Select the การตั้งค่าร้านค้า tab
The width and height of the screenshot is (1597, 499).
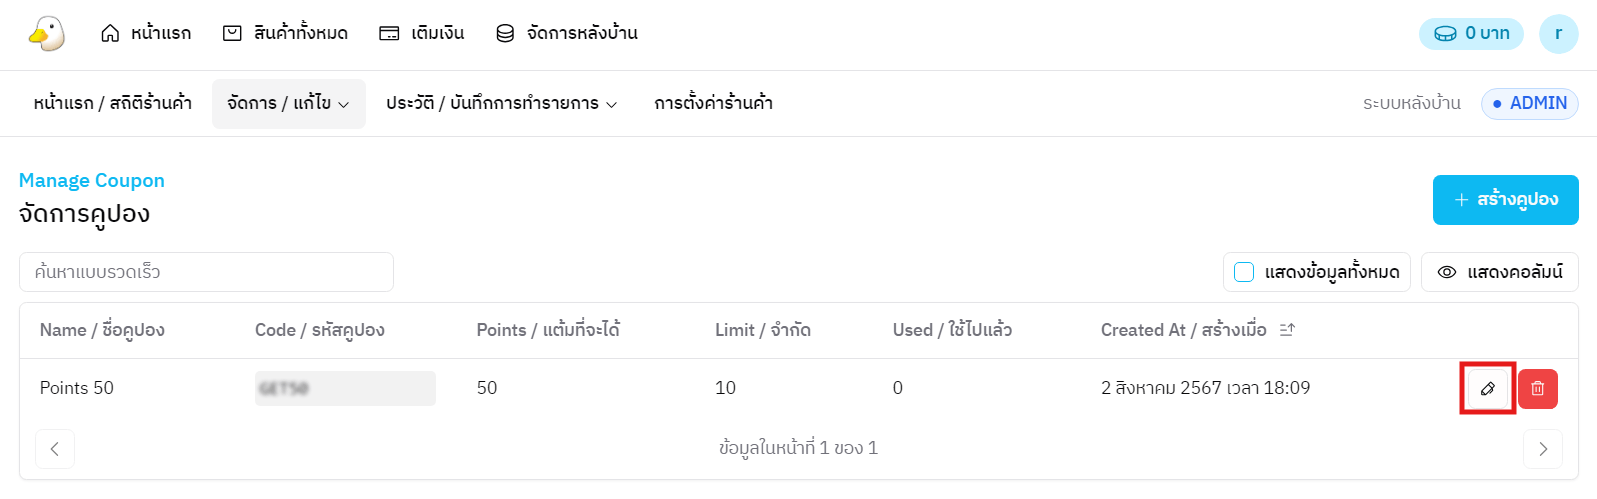tap(713, 103)
